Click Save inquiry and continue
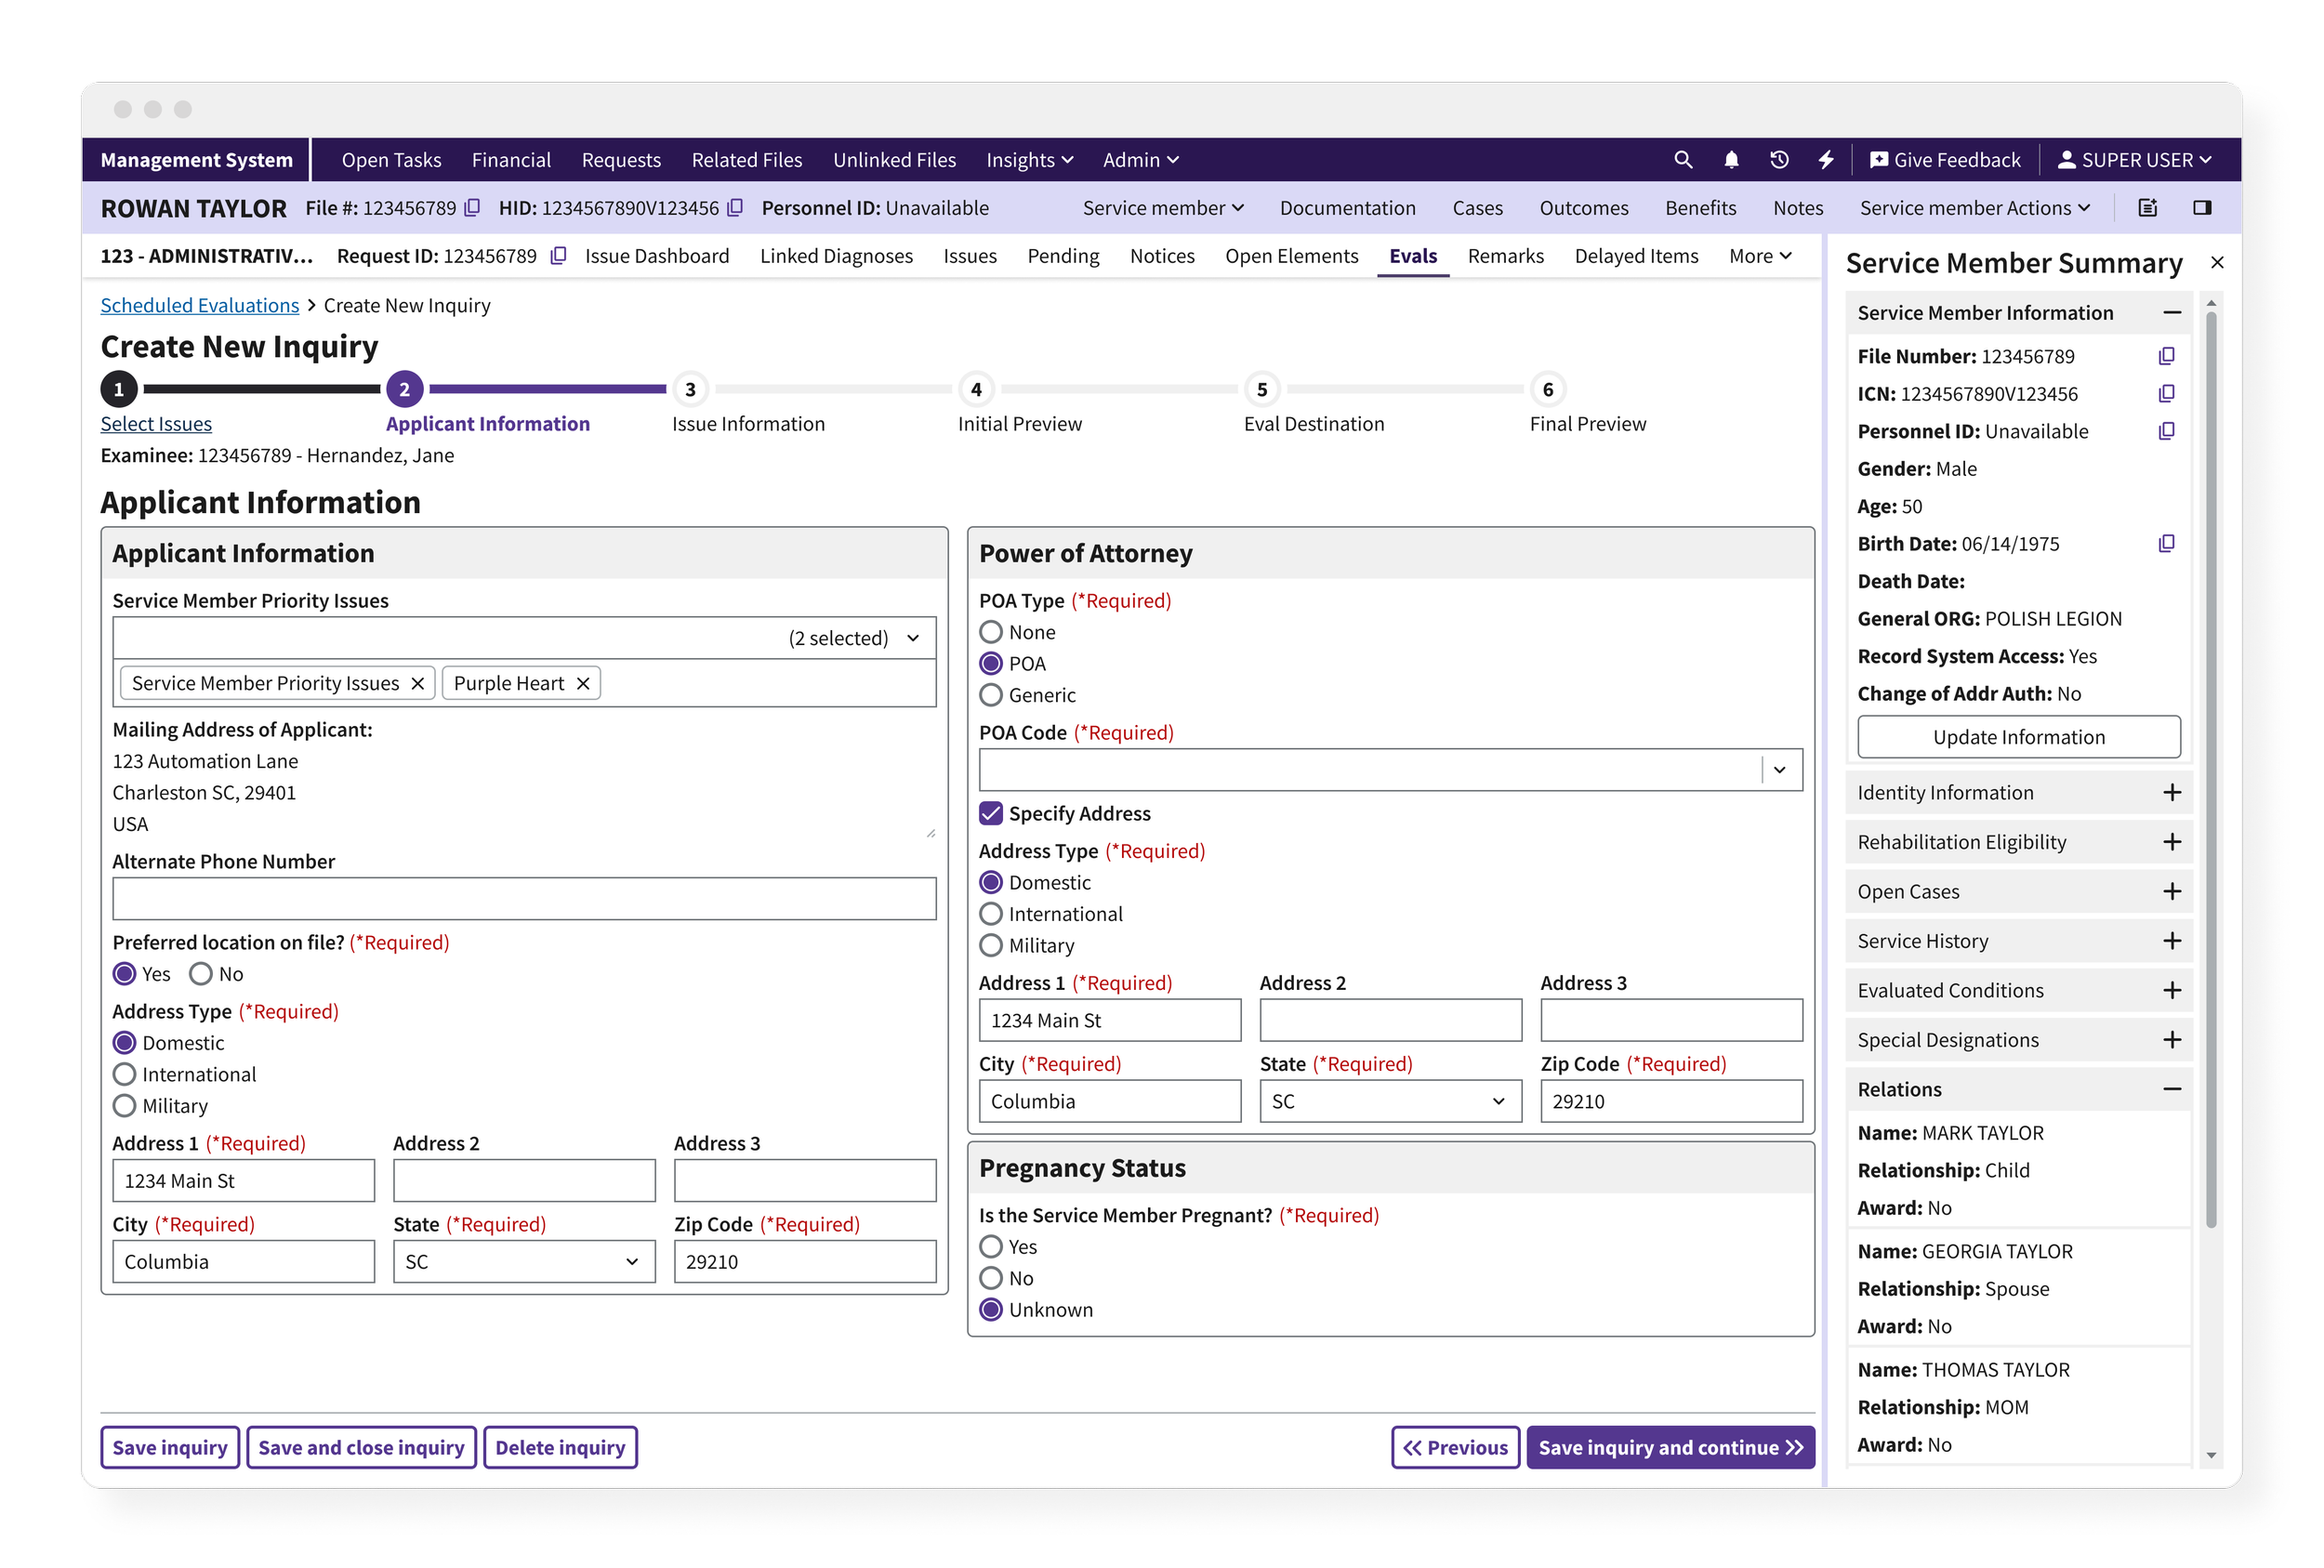 click(1670, 1449)
